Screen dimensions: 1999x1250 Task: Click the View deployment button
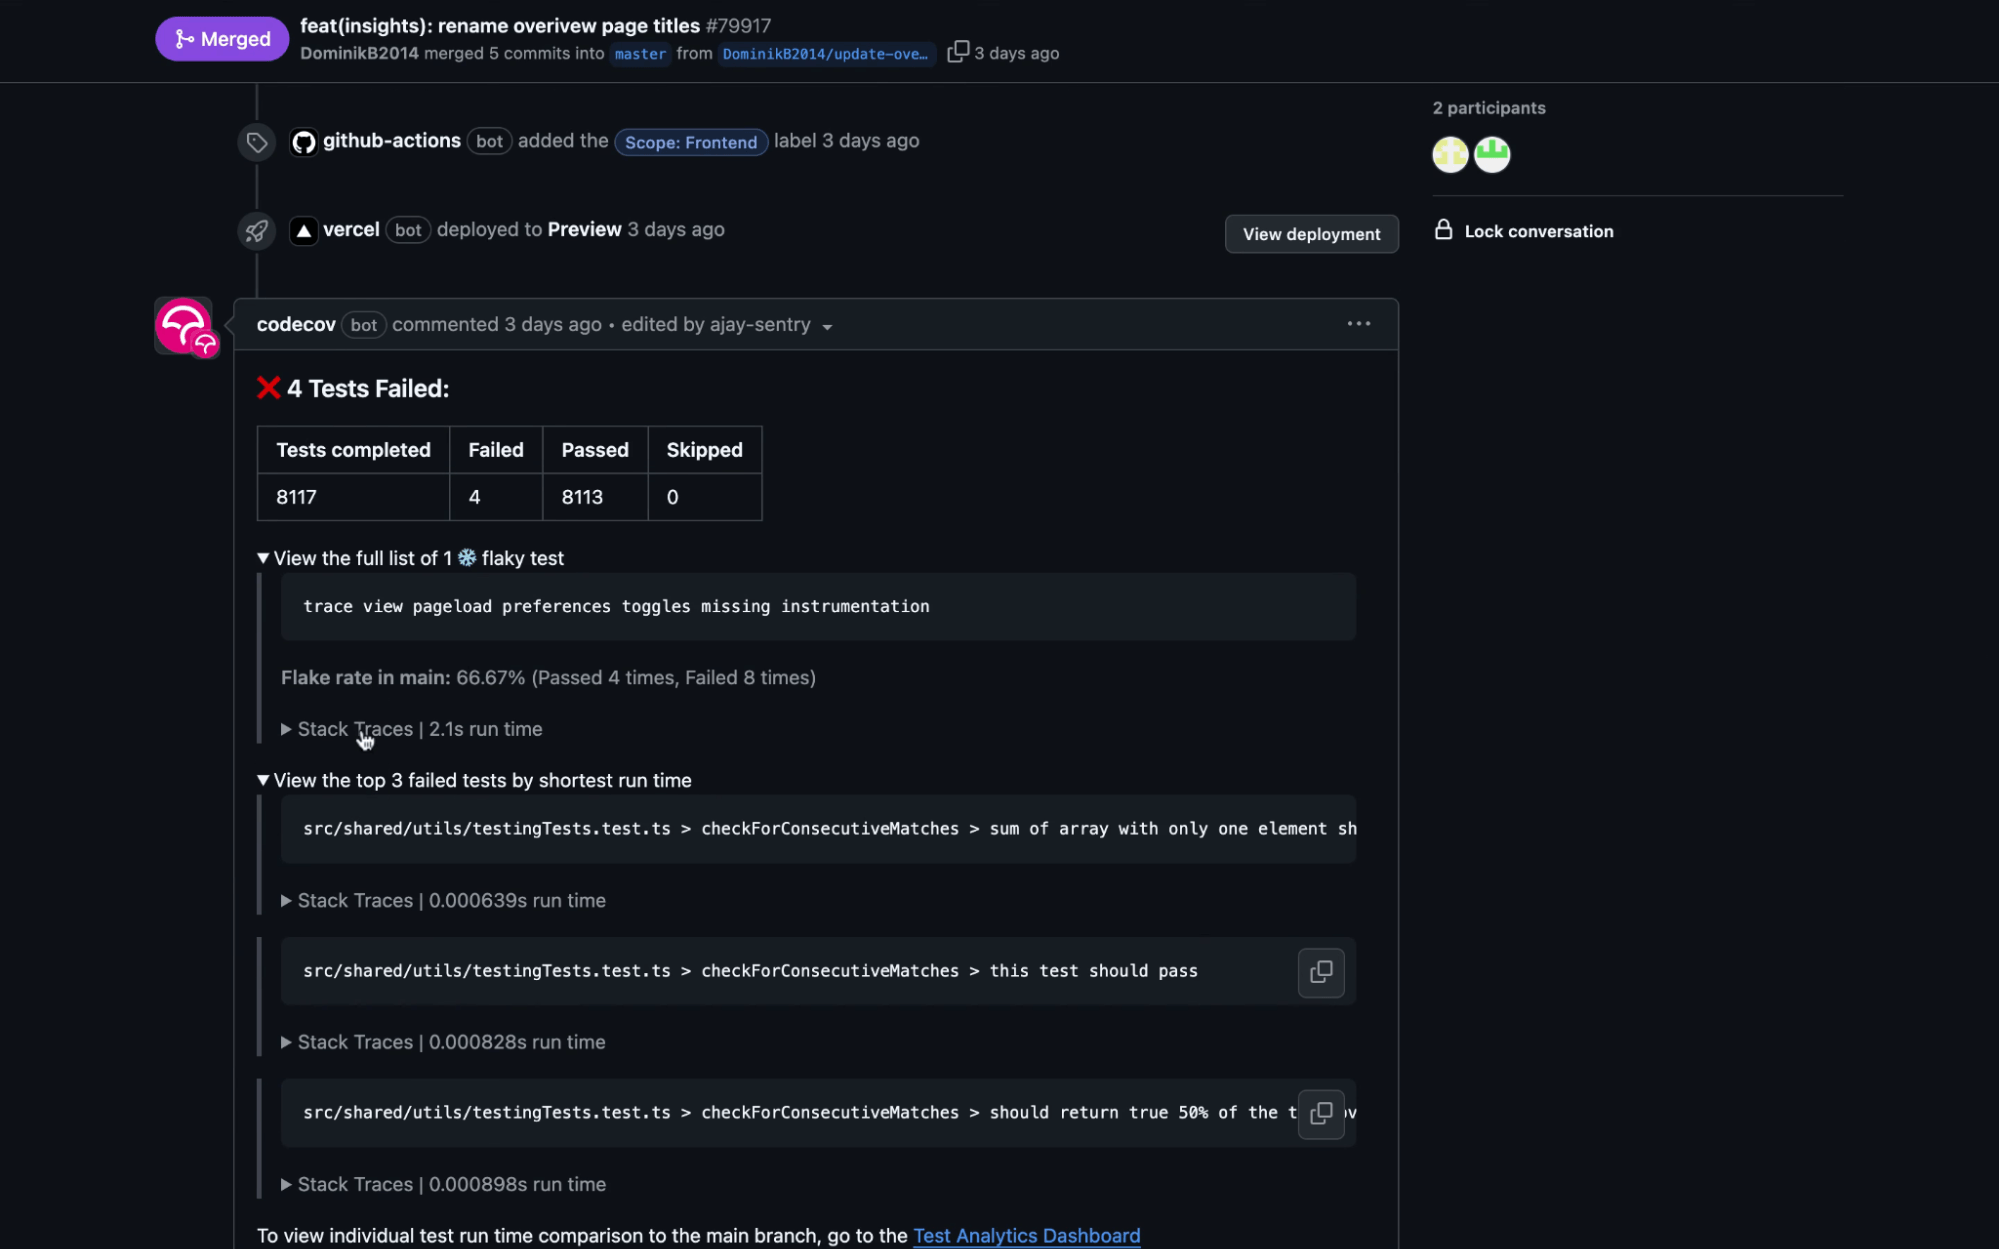click(1311, 234)
